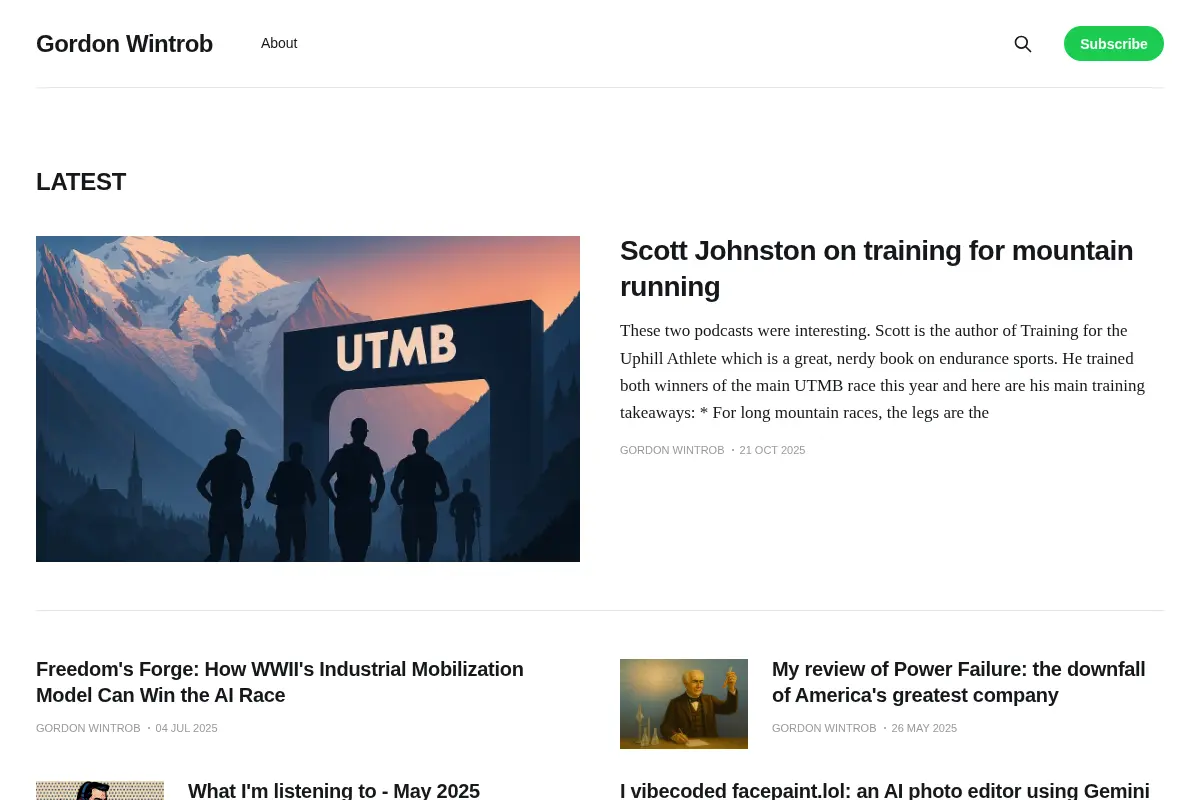Open the Edison portrait thumbnail
The width and height of the screenshot is (1200, 800).
point(684,704)
